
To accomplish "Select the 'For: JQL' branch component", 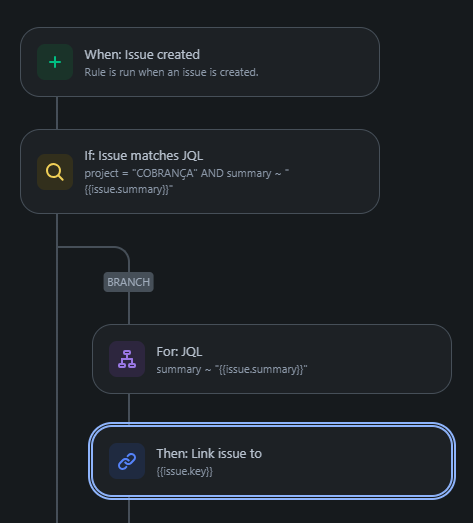I will 272,359.
